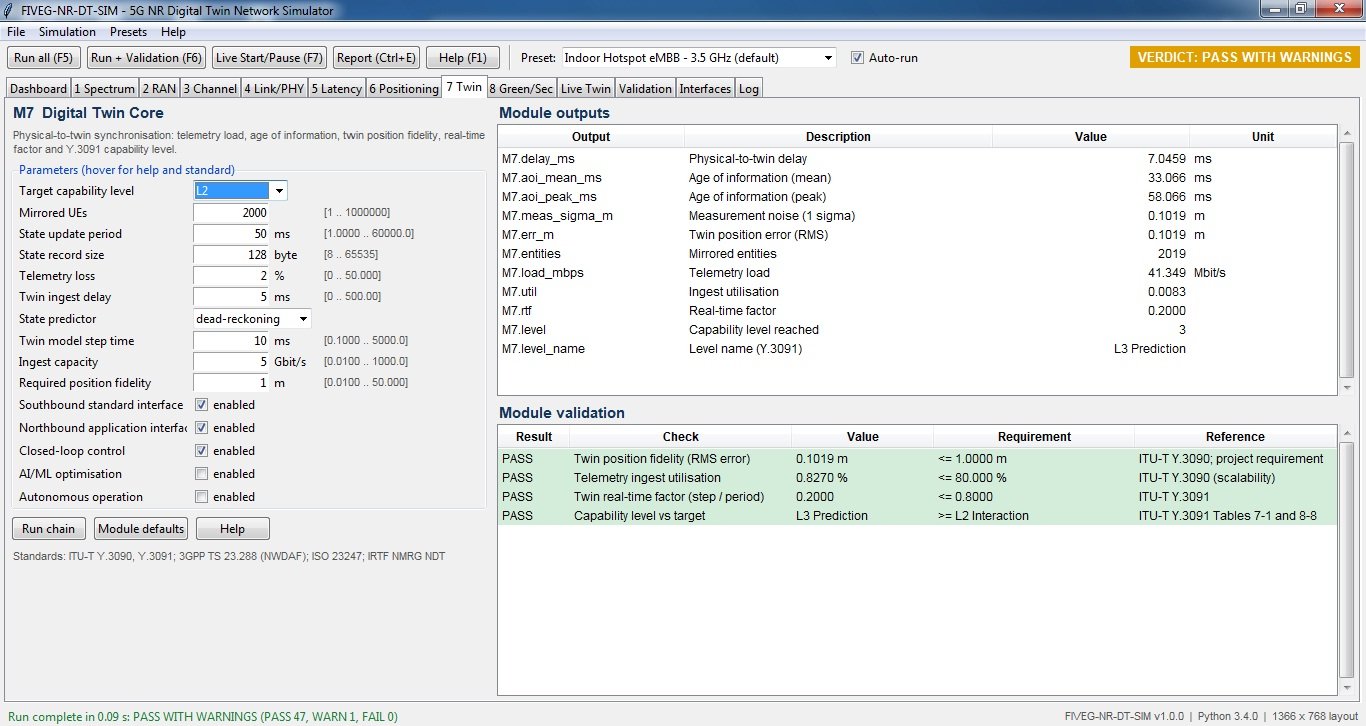Switch to the 8 Green/Sec tab

[521, 88]
